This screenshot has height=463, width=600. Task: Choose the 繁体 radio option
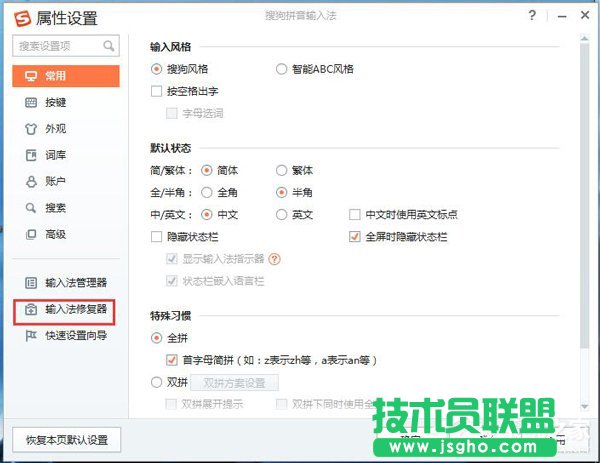point(281,170)
